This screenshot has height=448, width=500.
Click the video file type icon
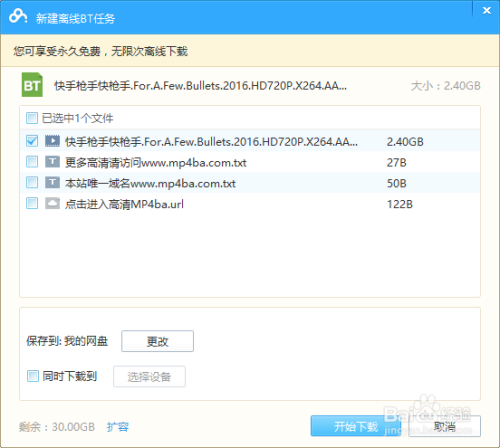[52, 141]
